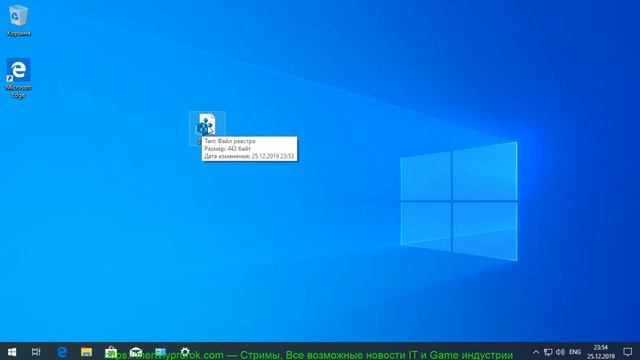Viewport: 640px width, 360px height.
Task: Select the Microsoft Edge desktop shortcut
Action: point(18,78)
